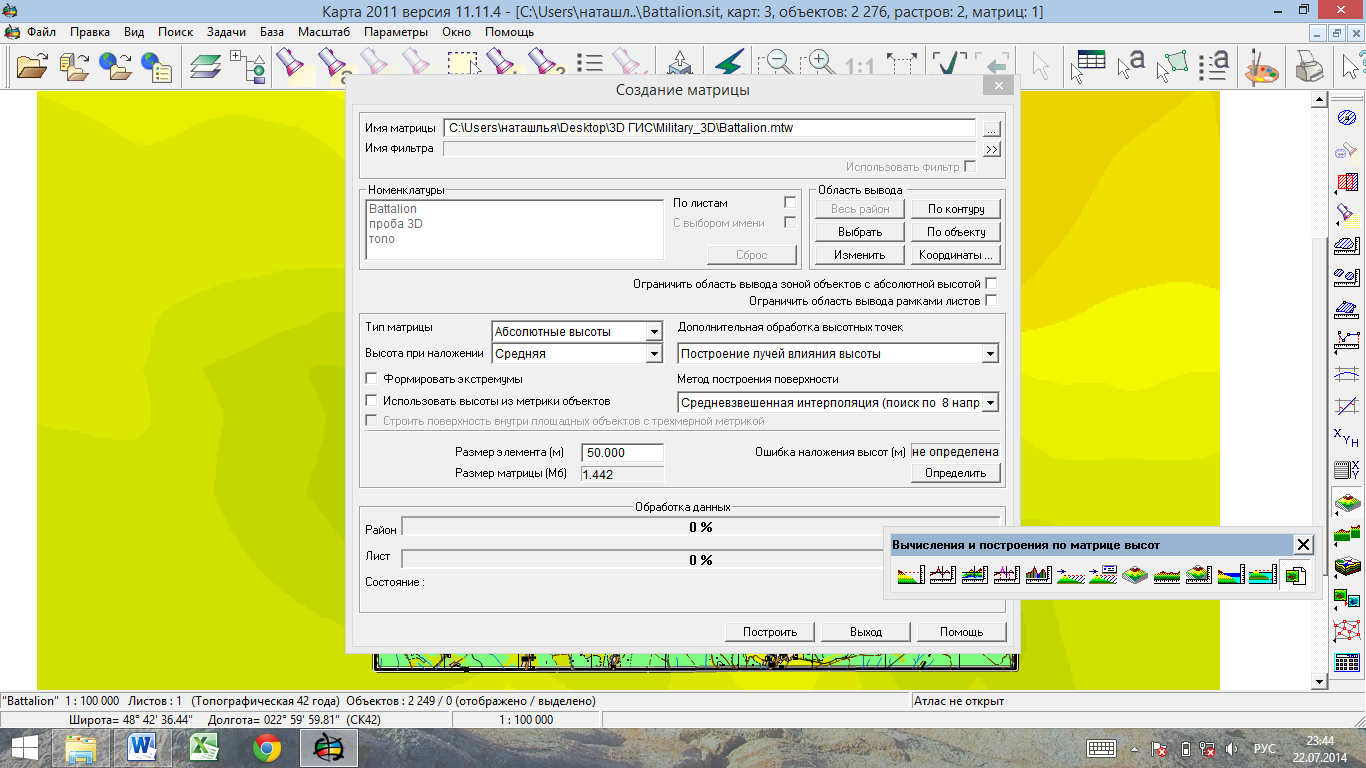The width and height of the screenshot is (1366, 768).
Task: Click the matrix name path input field
Action: [709, 128]
